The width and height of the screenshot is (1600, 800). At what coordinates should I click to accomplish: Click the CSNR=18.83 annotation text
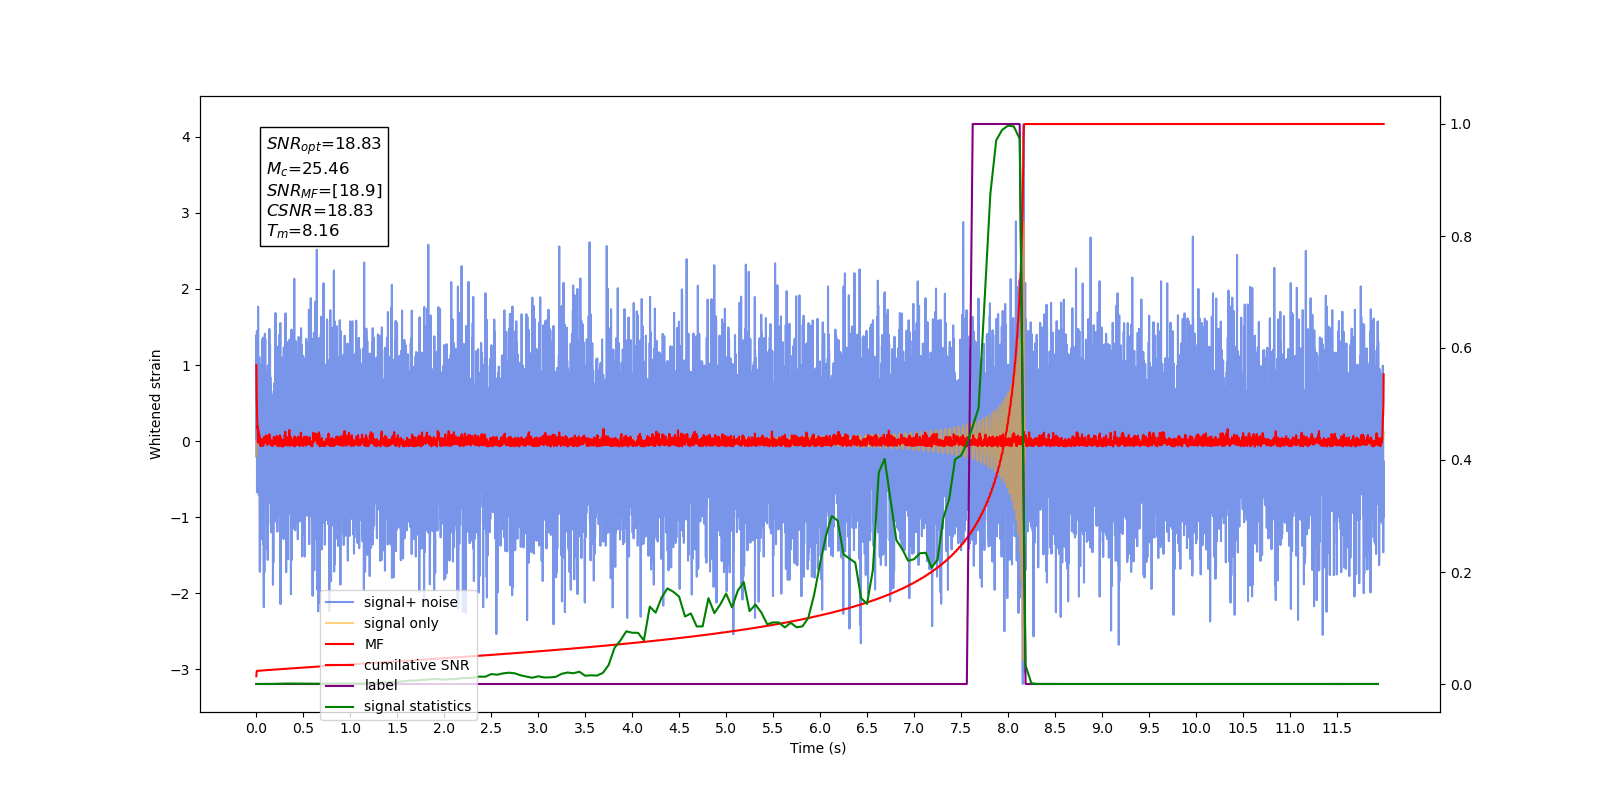point(320,210)
